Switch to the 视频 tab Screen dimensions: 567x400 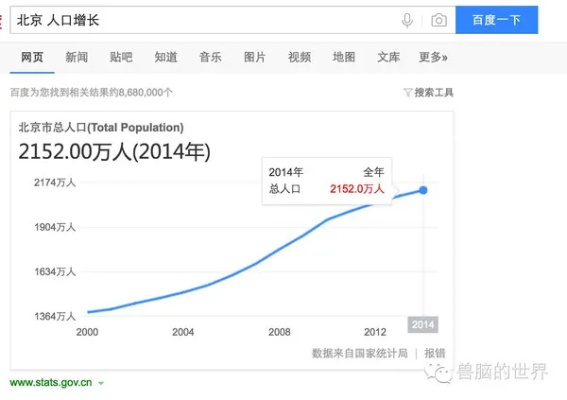point(299,57)
